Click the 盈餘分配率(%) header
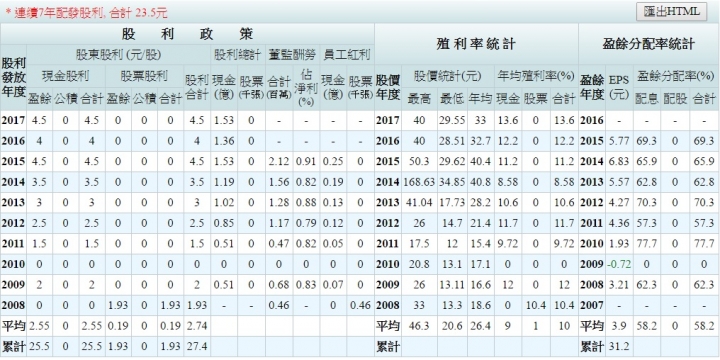Screen dimensions: 720x360 (x=675, y=76)
